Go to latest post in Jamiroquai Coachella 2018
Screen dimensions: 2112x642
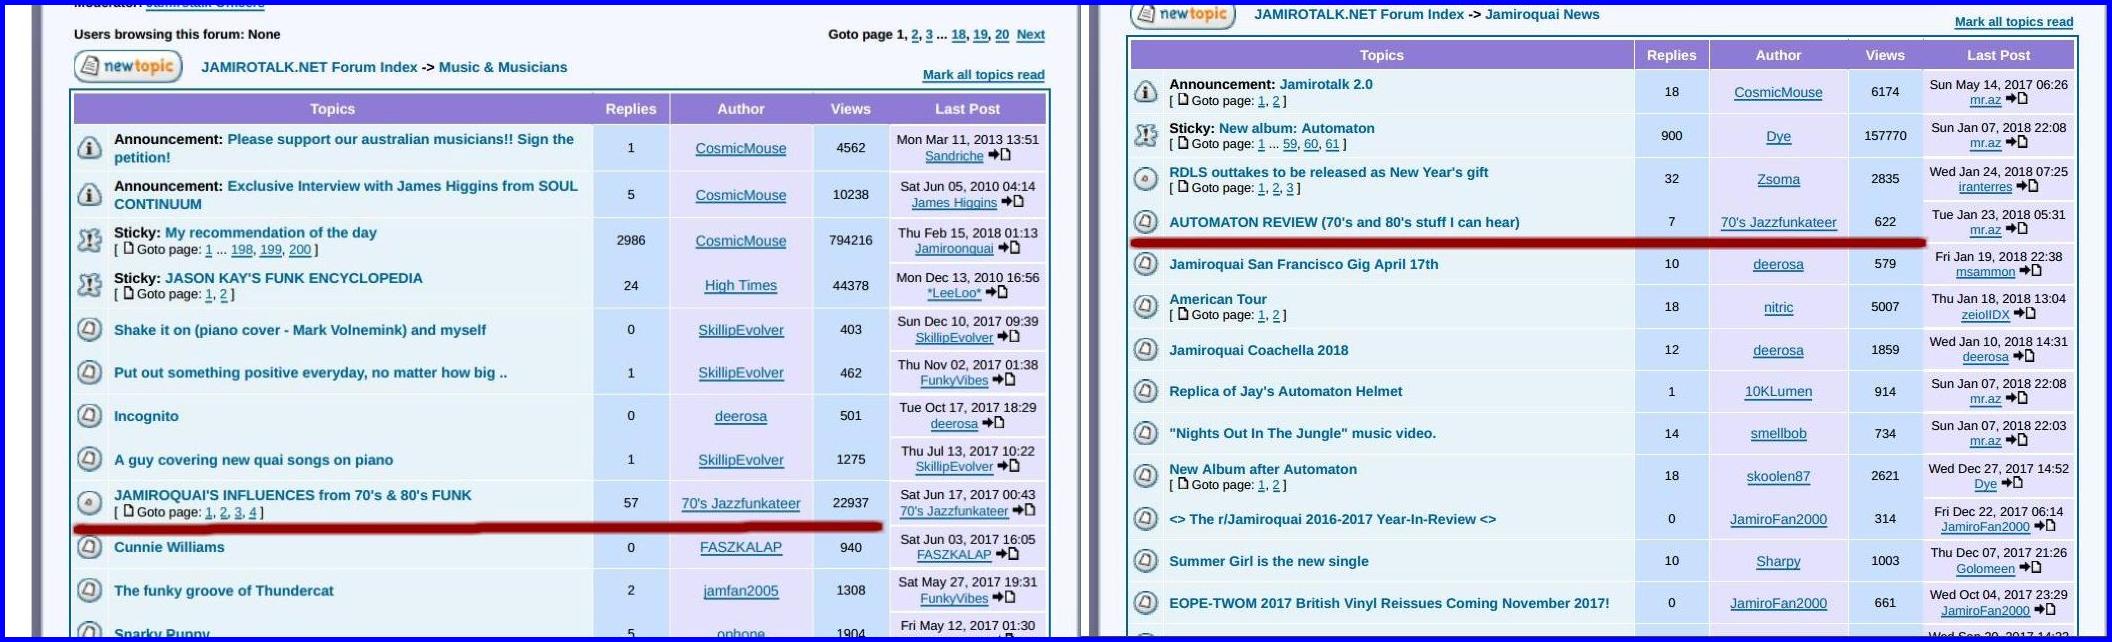pyautogui.click(x=2024, y=356)
